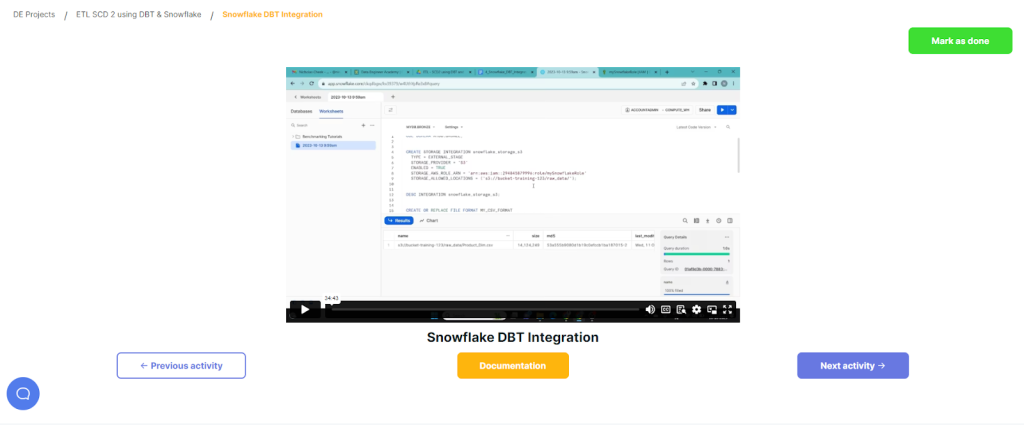Click the Share button shown inside the video

(704, 110)
